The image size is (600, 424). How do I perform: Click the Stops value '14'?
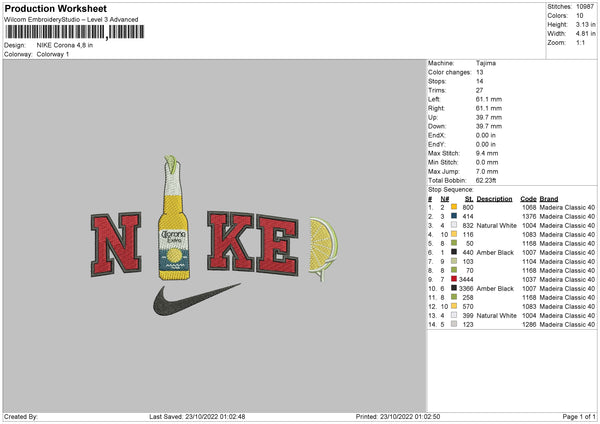(x=479, y=81)
